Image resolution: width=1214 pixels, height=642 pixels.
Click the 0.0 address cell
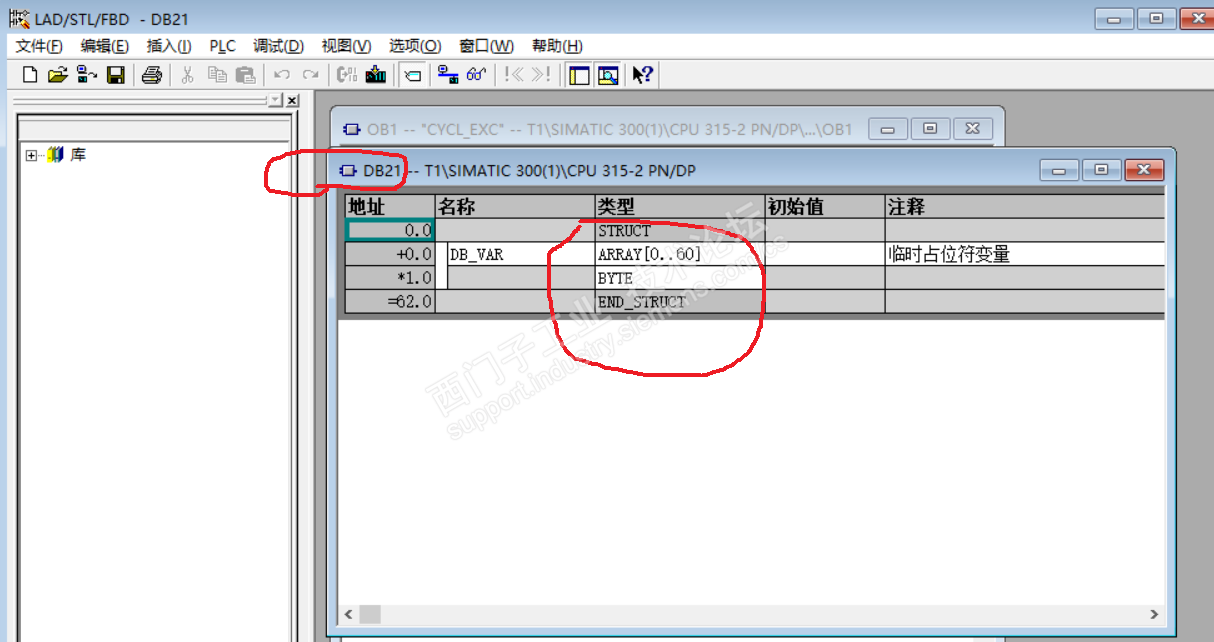tap(389, 230)
